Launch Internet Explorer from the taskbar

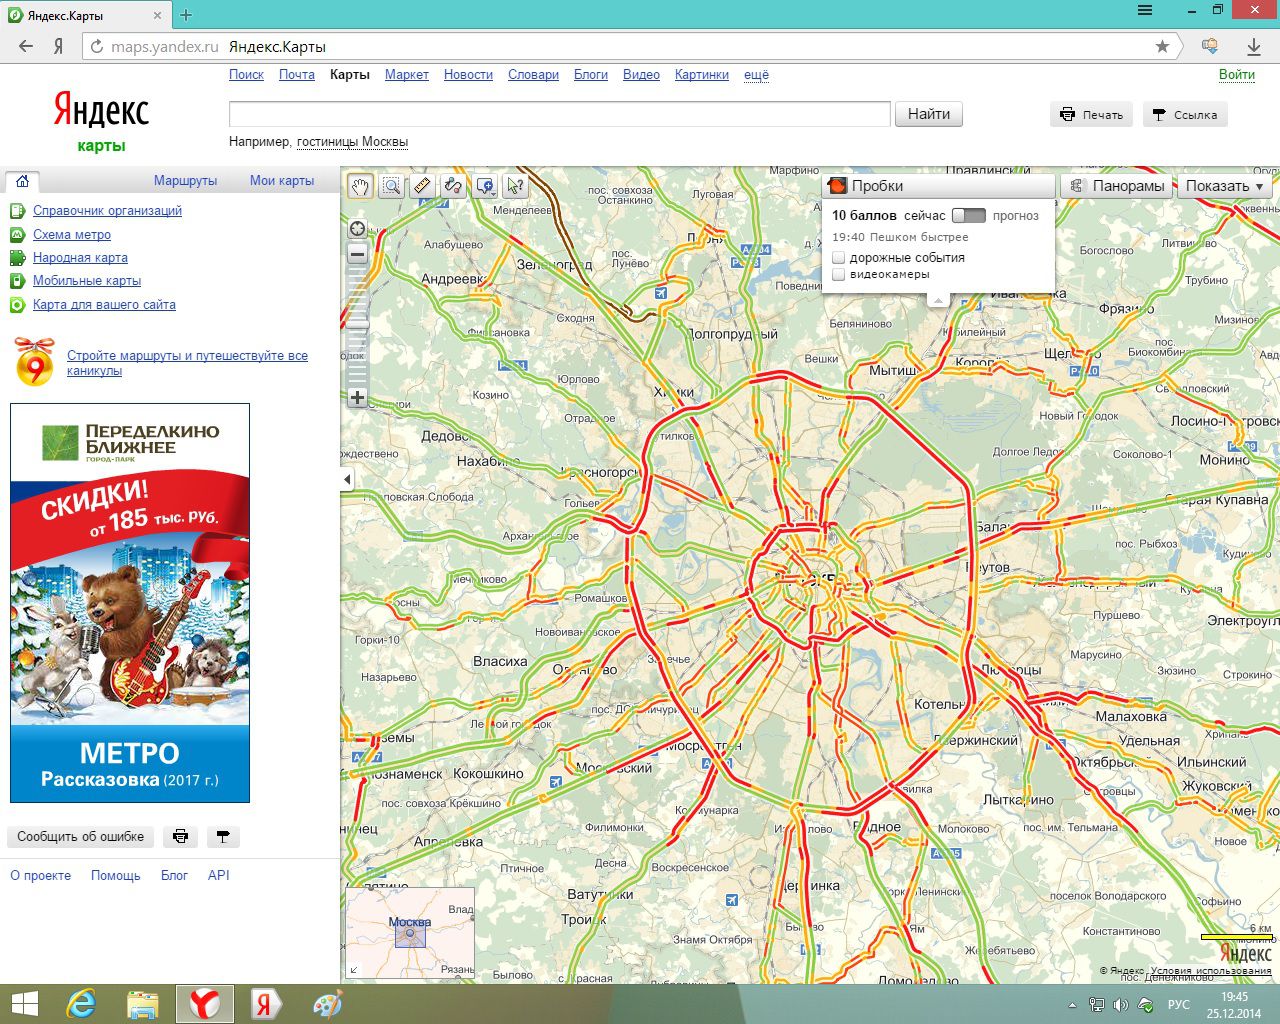pos(81,1004)
